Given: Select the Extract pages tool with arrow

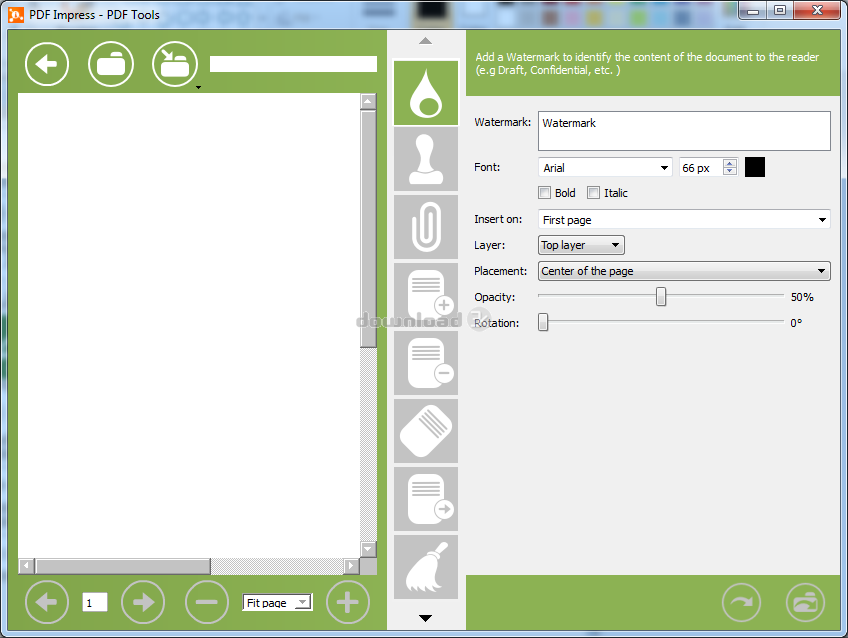Looking at the screenshot, I should (x=426, y=500).
